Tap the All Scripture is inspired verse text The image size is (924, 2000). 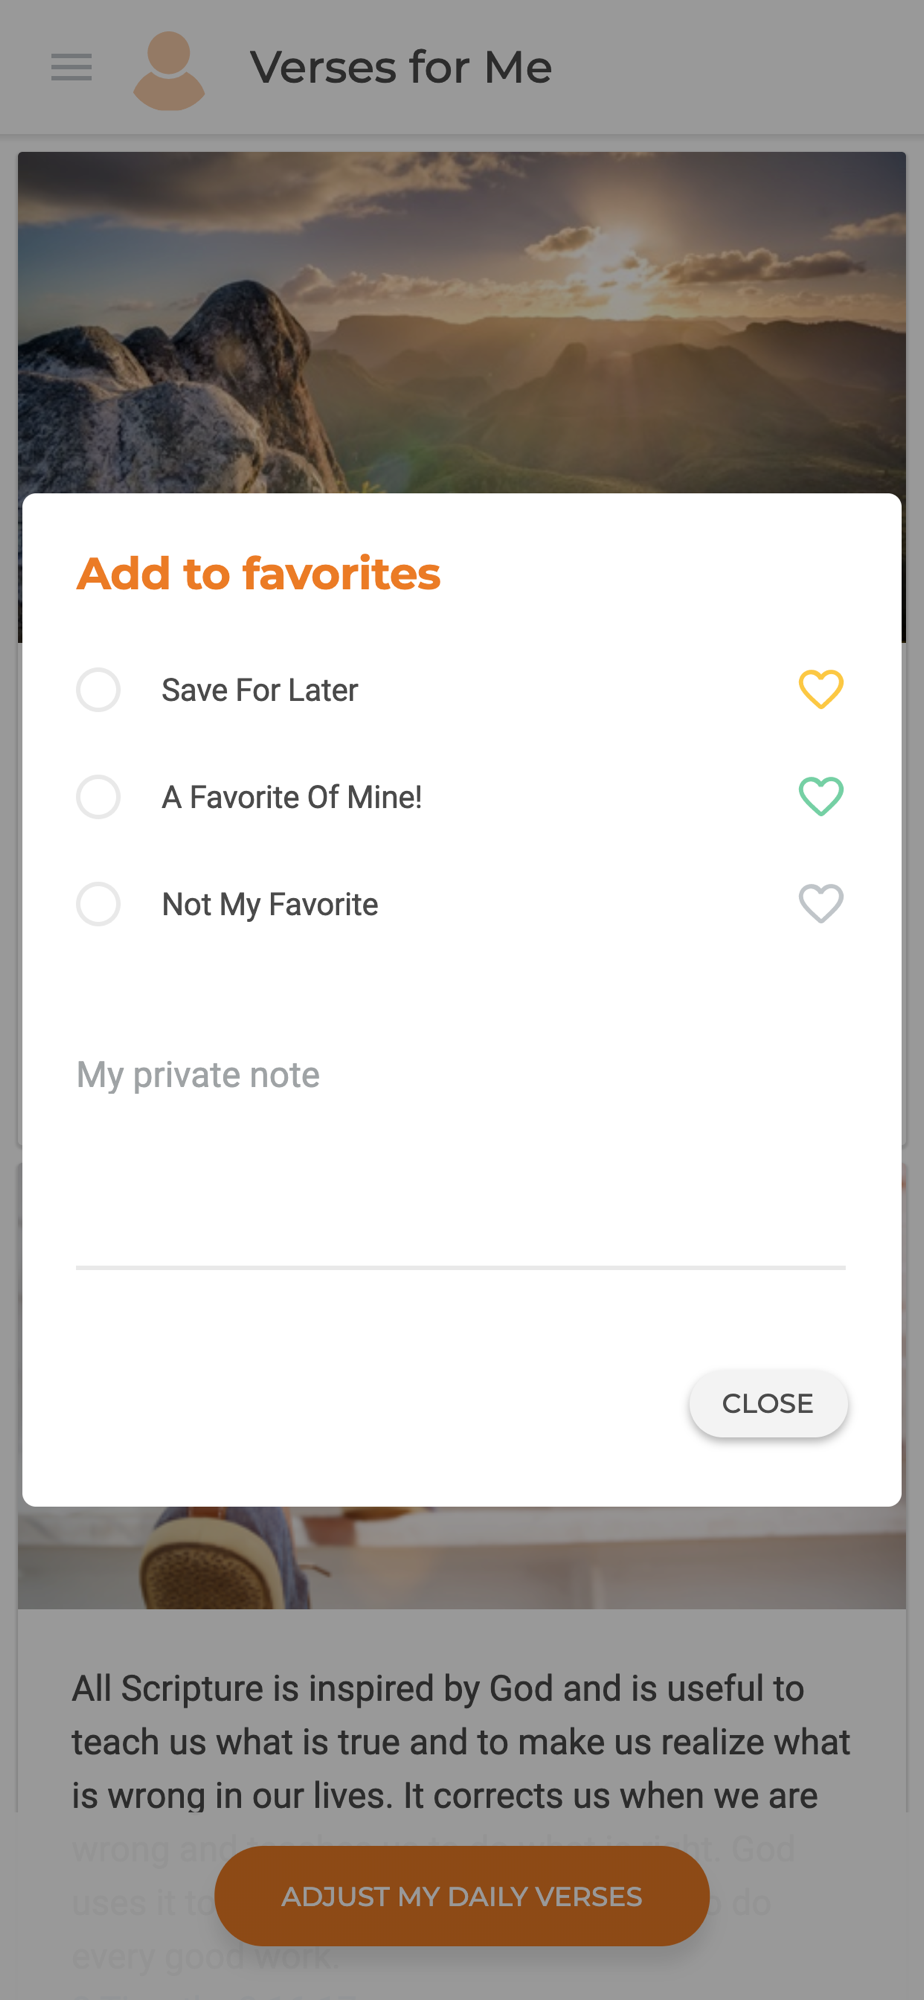[x=462, y=1742]
